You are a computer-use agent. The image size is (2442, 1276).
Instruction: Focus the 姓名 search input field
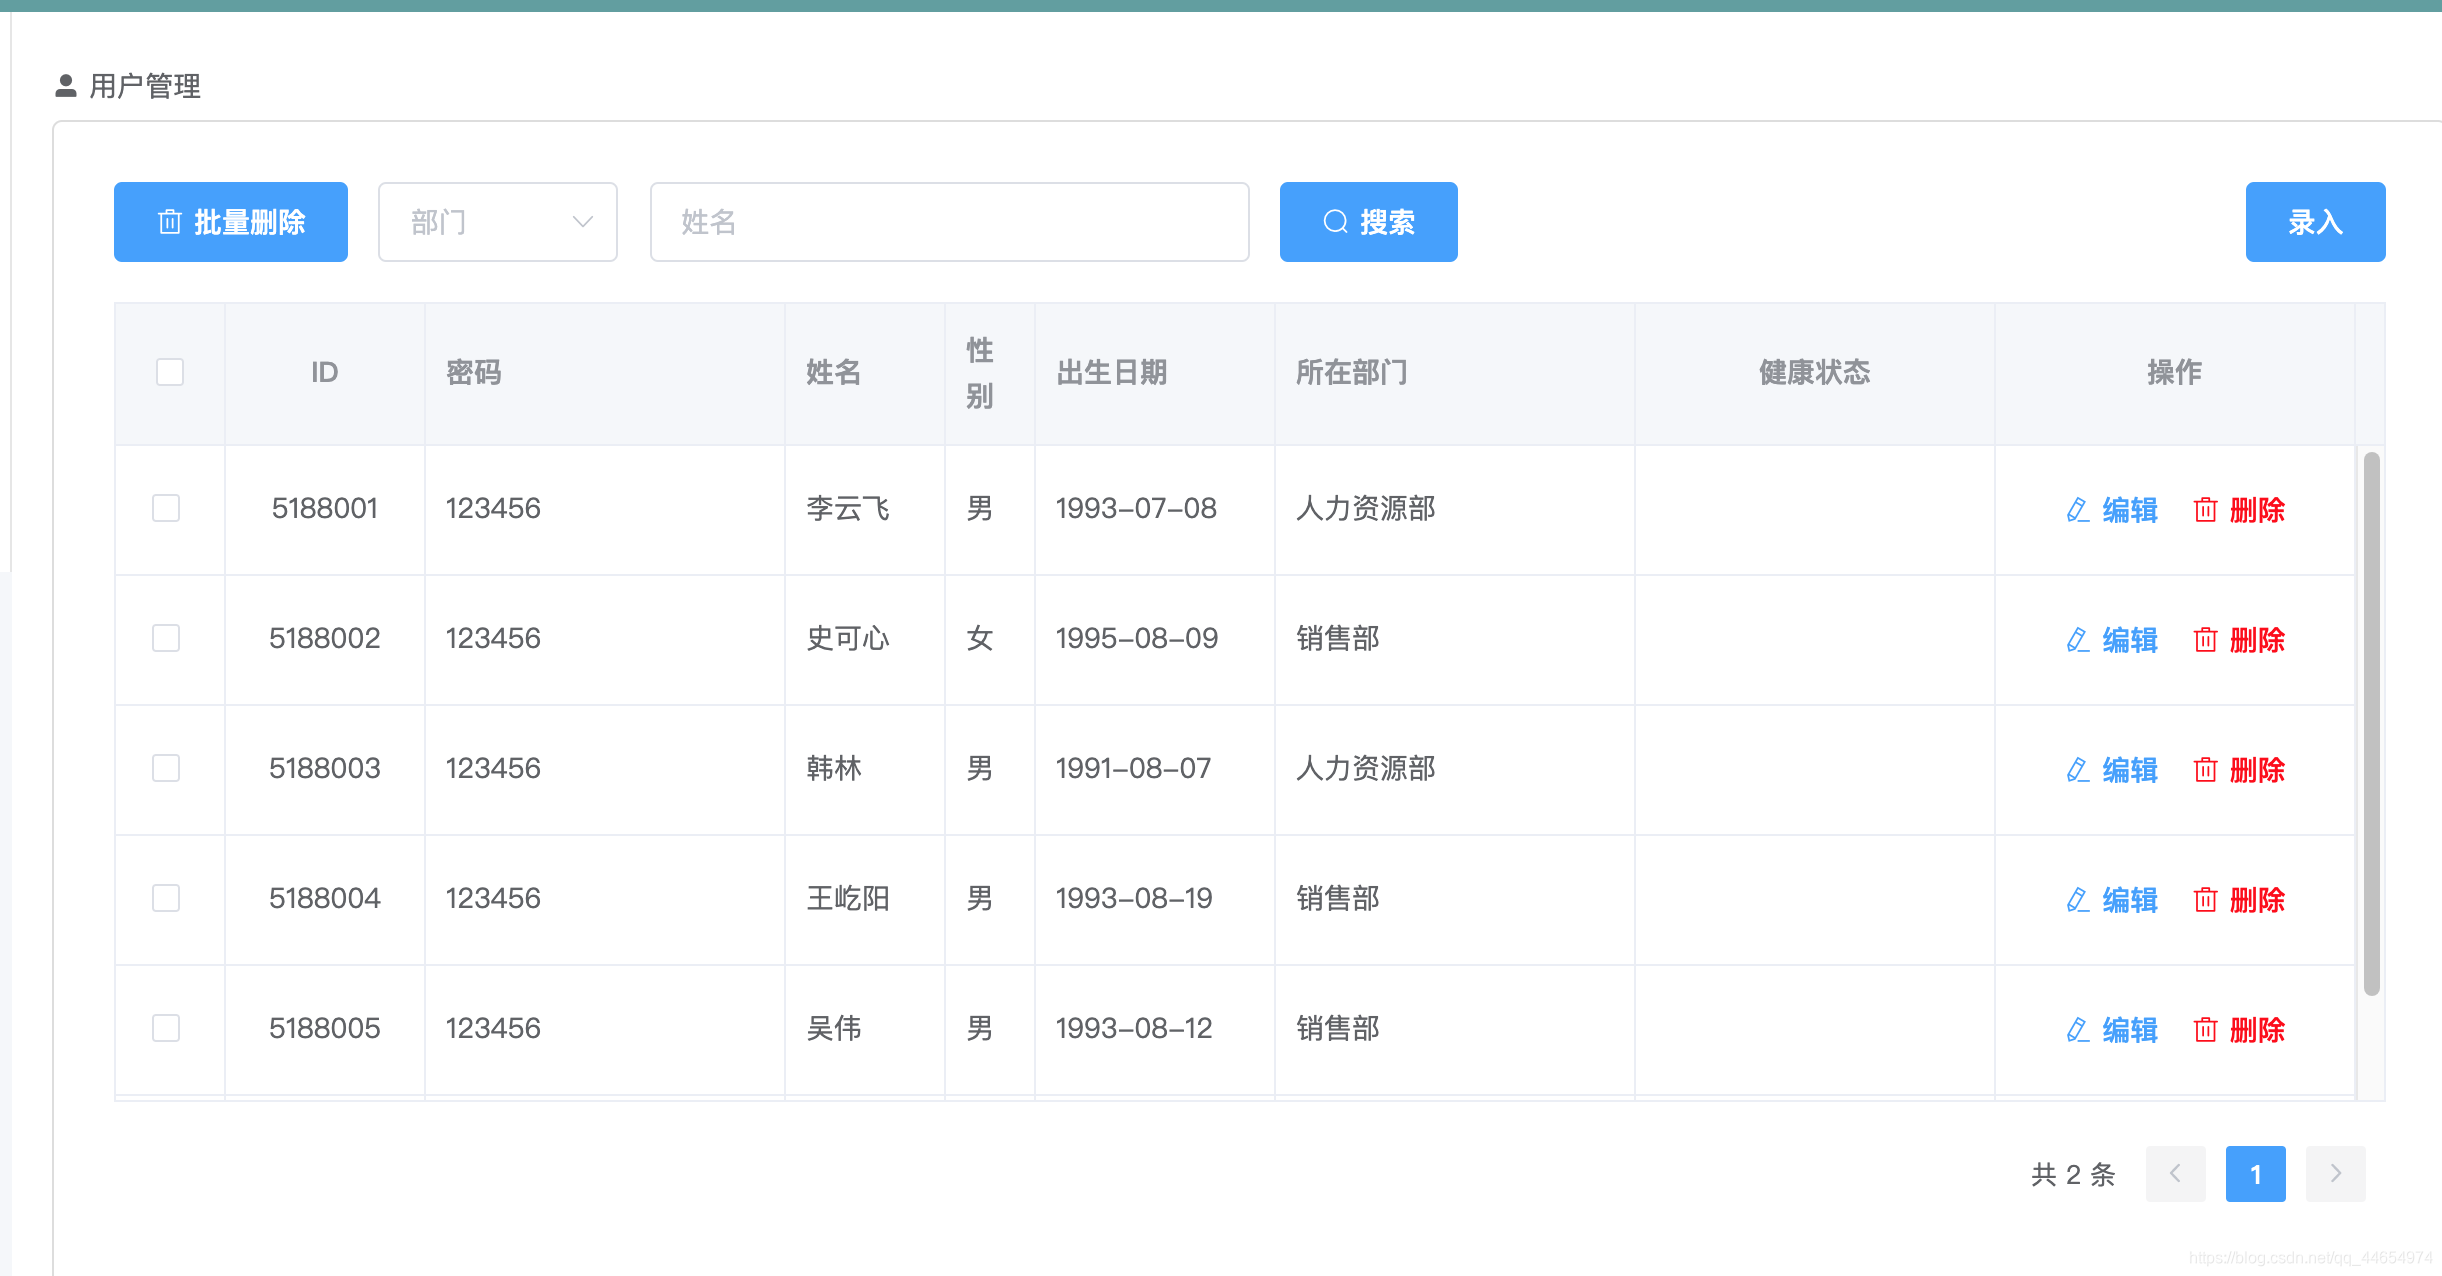[x=949, y=222]
